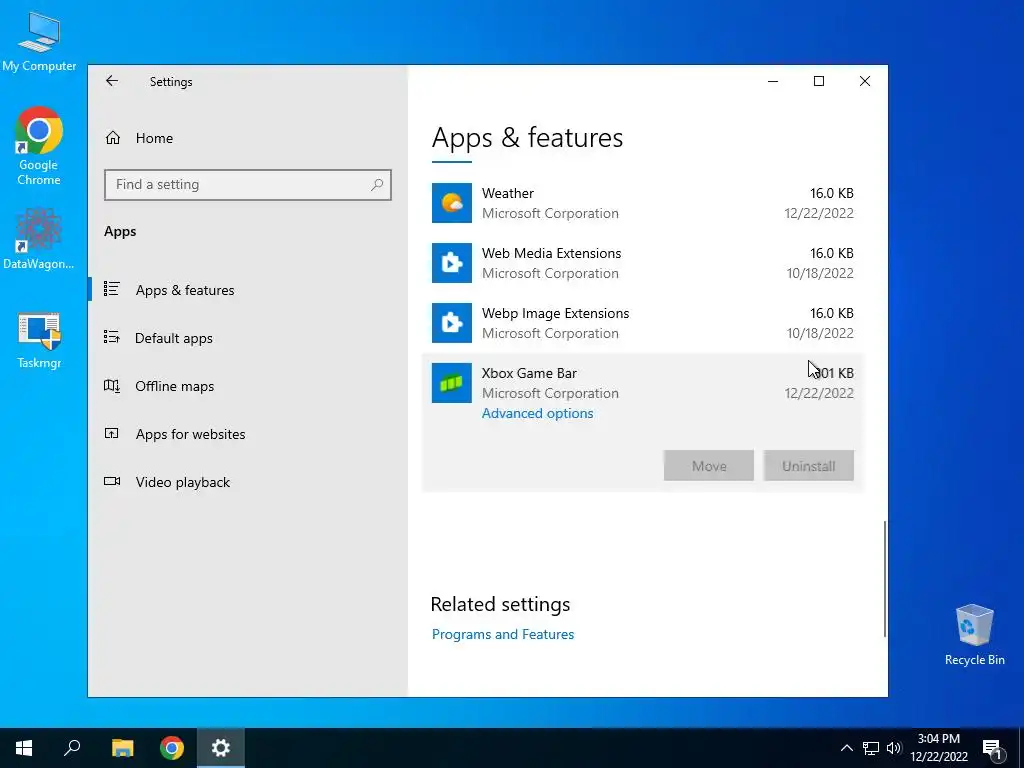Click the Settings gear taskbar button
The height and width of the screenshot is (768, 1024).
[221, 748]
